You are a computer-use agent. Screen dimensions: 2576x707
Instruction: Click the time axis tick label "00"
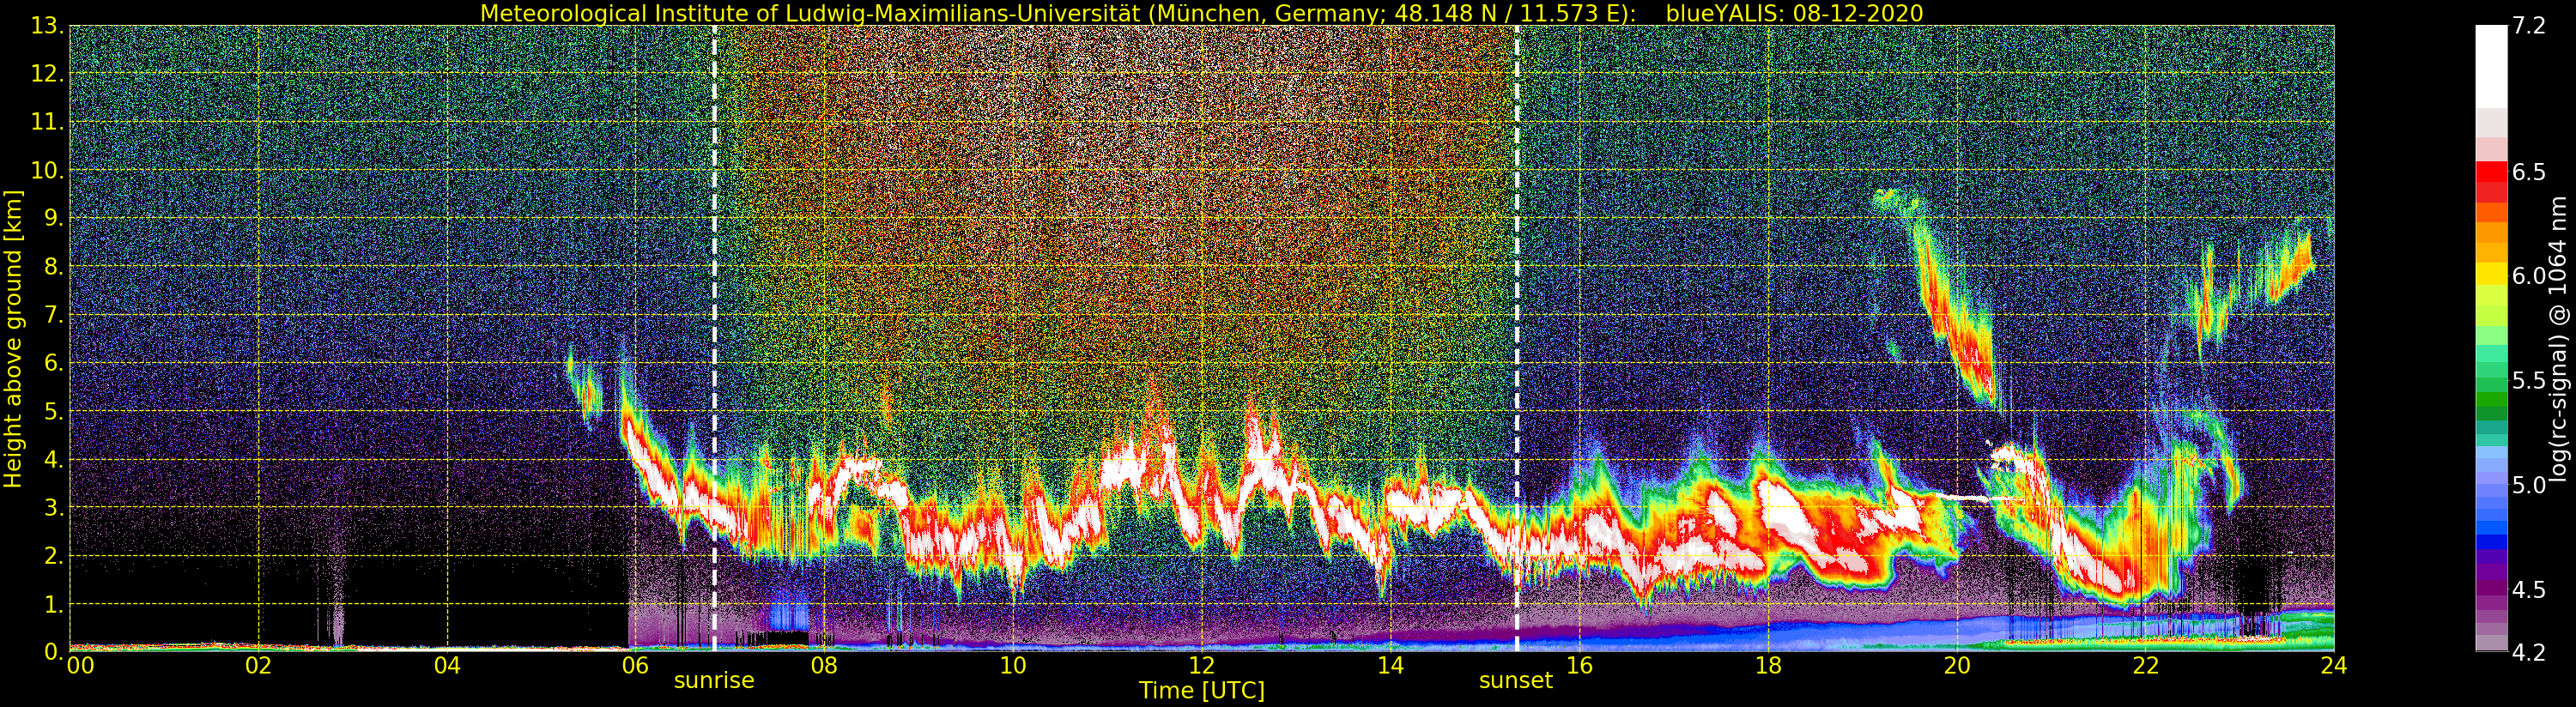(x=80, y=666)
